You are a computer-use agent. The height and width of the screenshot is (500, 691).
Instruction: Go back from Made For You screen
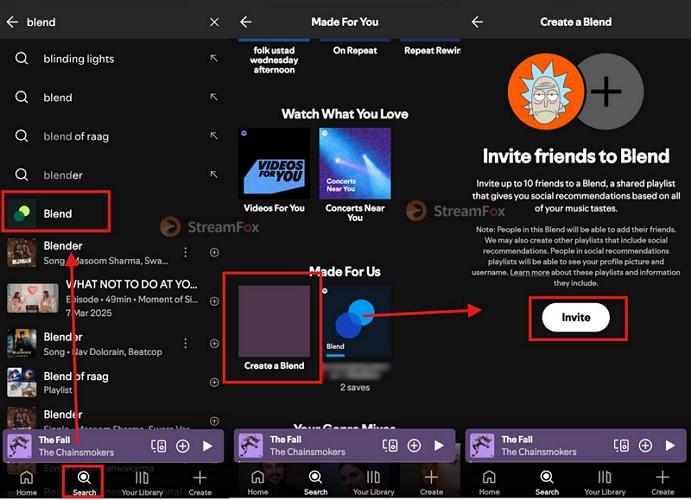click(246, 22)
